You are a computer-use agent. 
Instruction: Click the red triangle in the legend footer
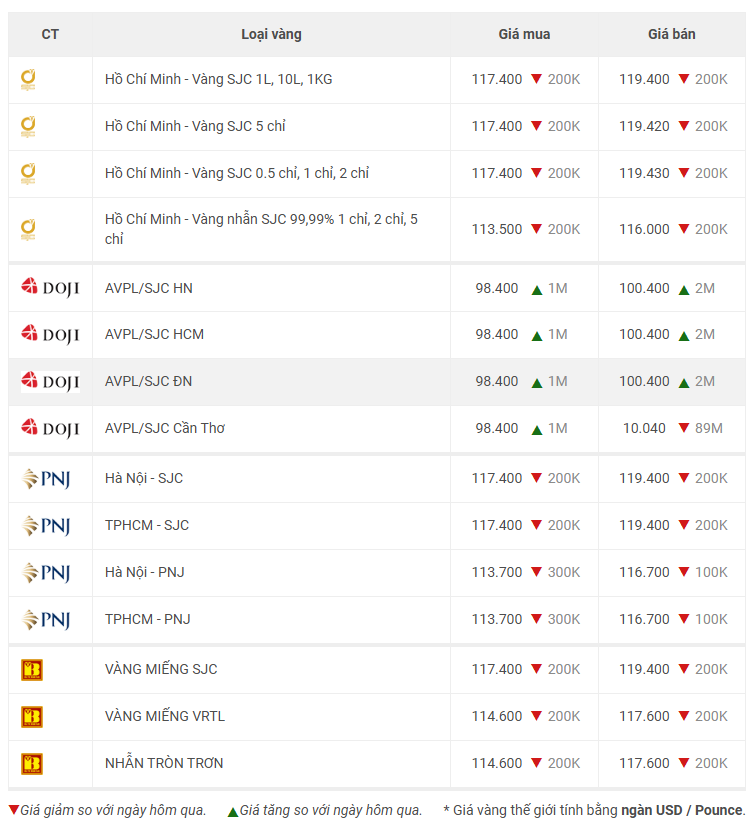click(x=14, y=810)
